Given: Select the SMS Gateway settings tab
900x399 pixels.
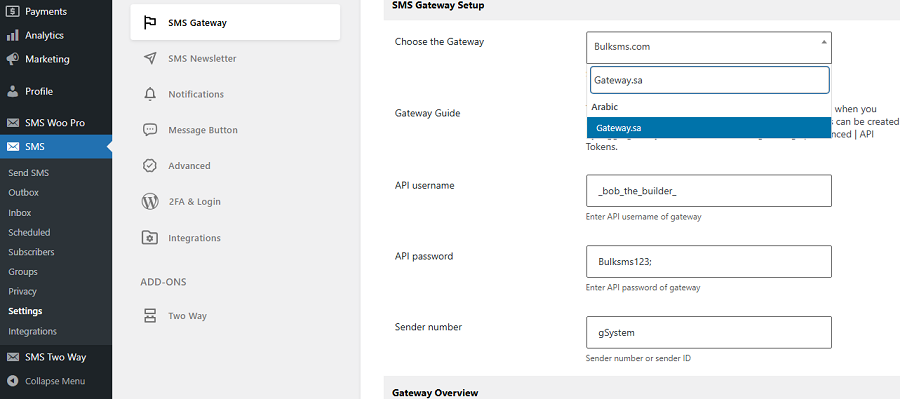Looking at the screenshot, I should pos(235,23).
